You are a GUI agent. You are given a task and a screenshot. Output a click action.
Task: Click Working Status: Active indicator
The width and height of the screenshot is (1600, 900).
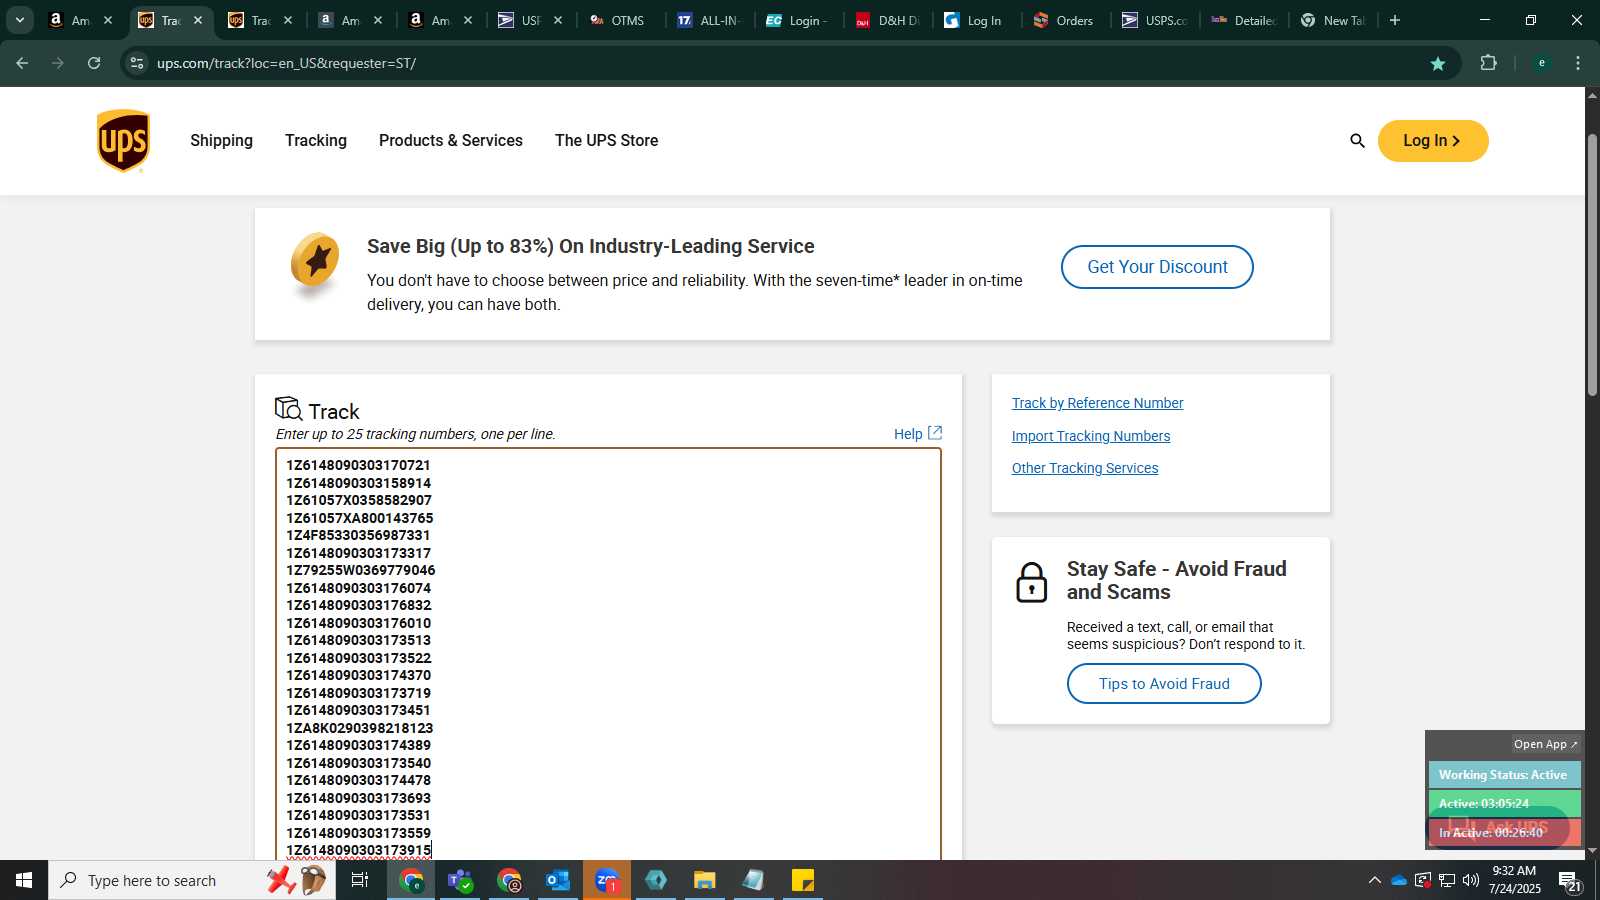[x=1503, y=775]
